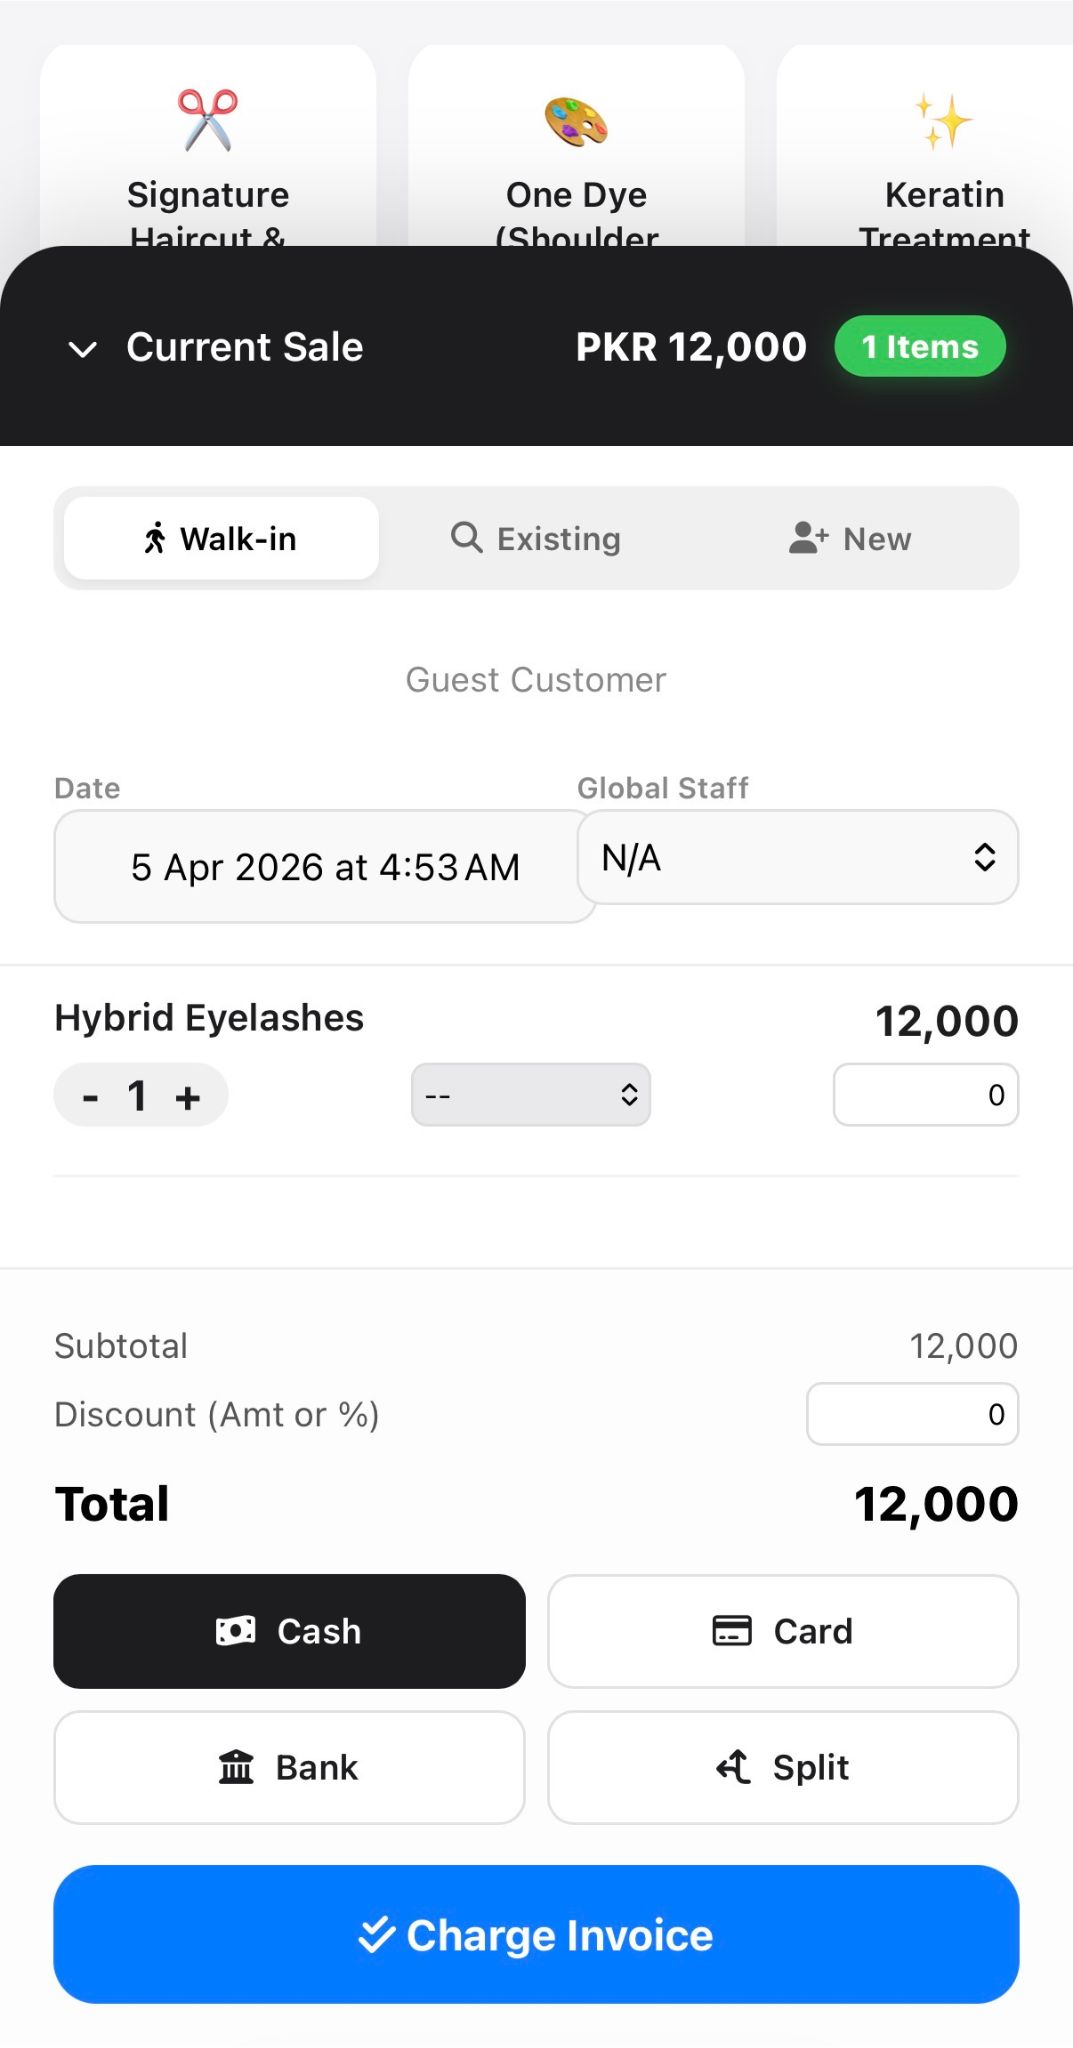The height and width of the screenshot is (2048, 1073).
Task: Decrease Hybrid Eyelashes quantity with minus
Action: coord(91,1097)
